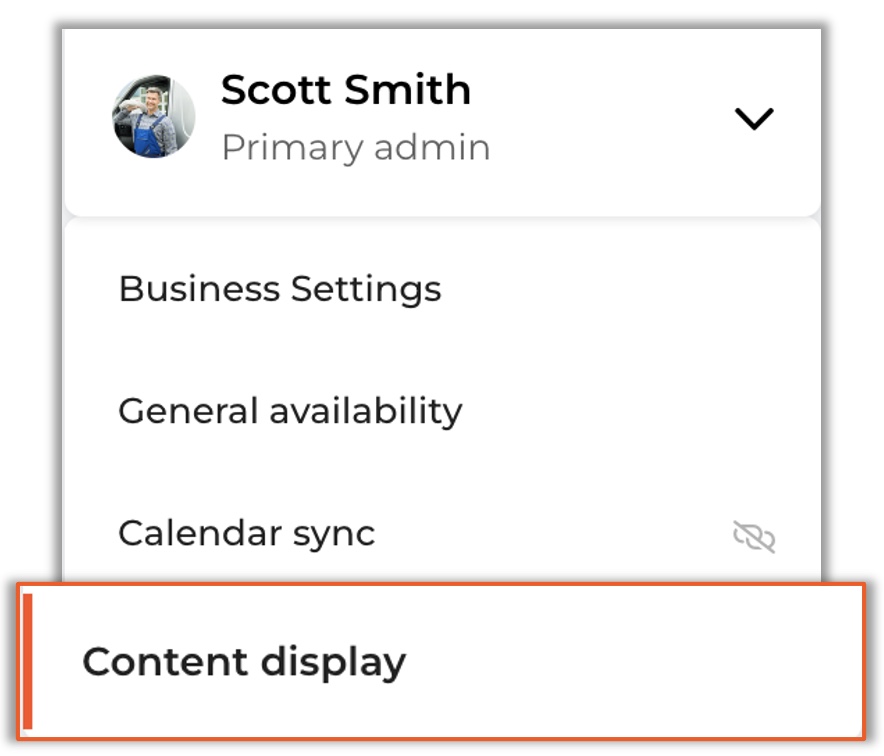Click the orange active marker beside Content display
The image size is (884, 756).
point(27,661)
